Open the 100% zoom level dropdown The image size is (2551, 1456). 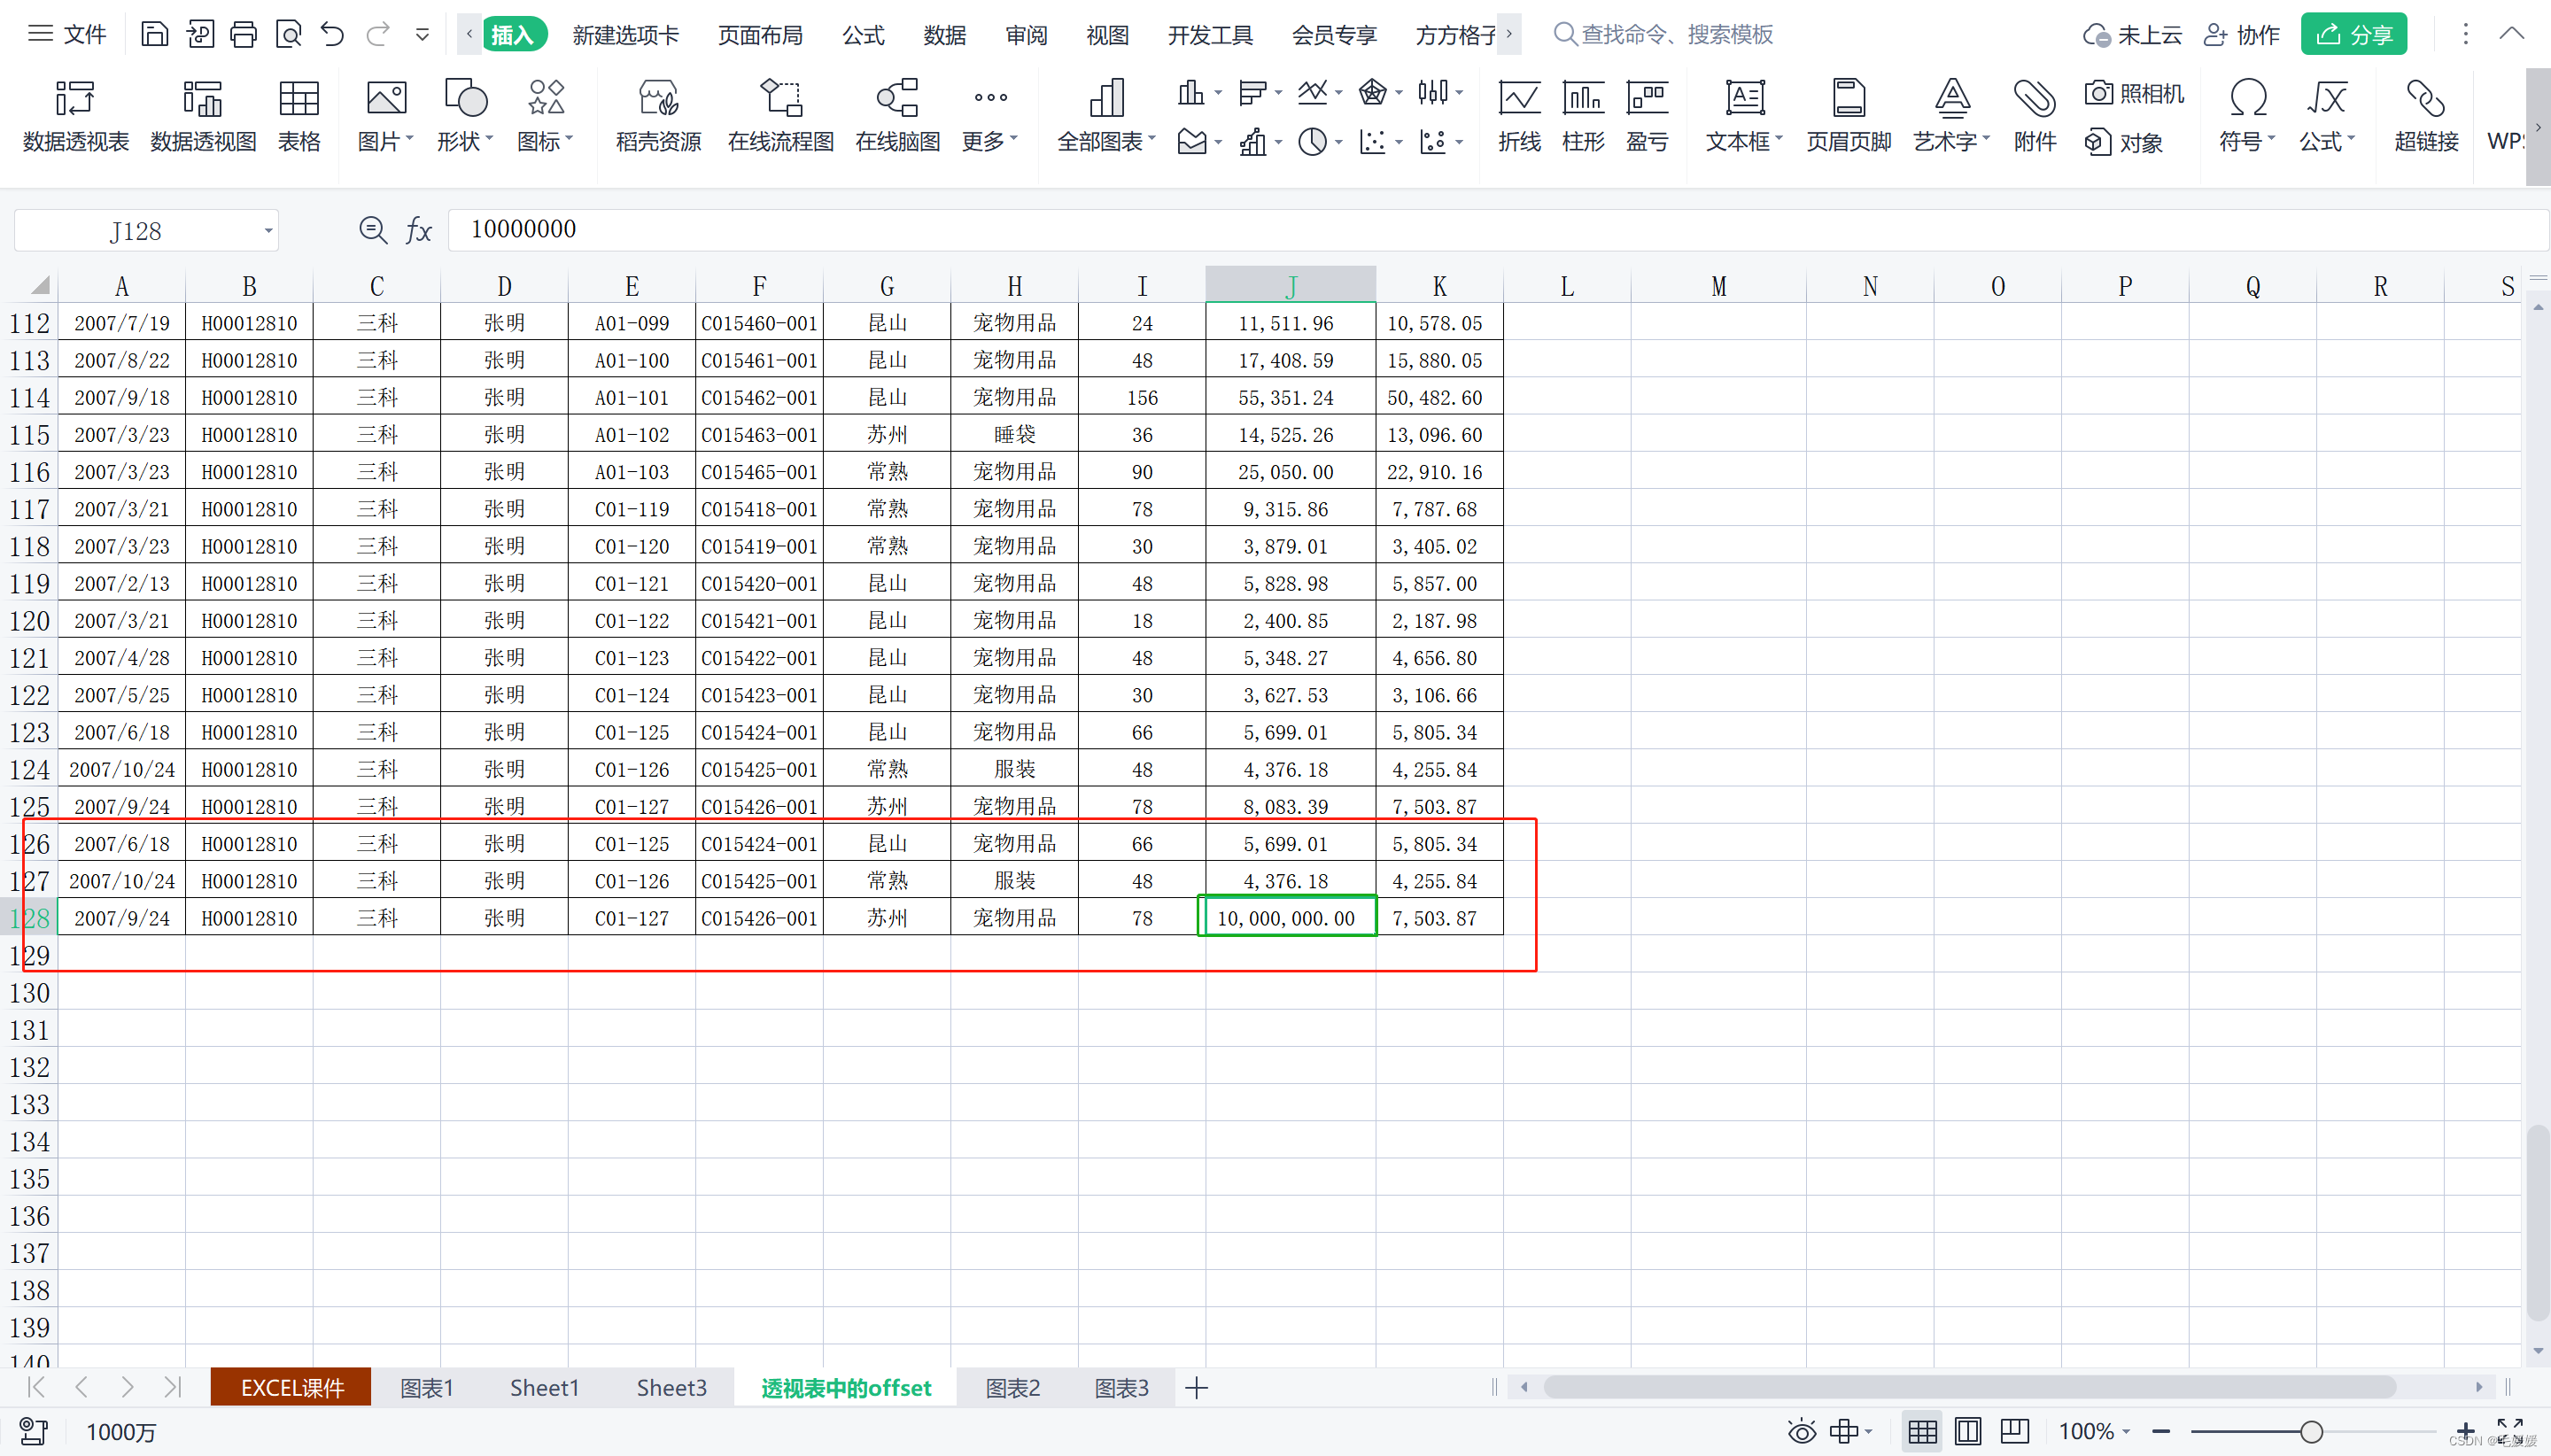(x=2093, y=1431)
